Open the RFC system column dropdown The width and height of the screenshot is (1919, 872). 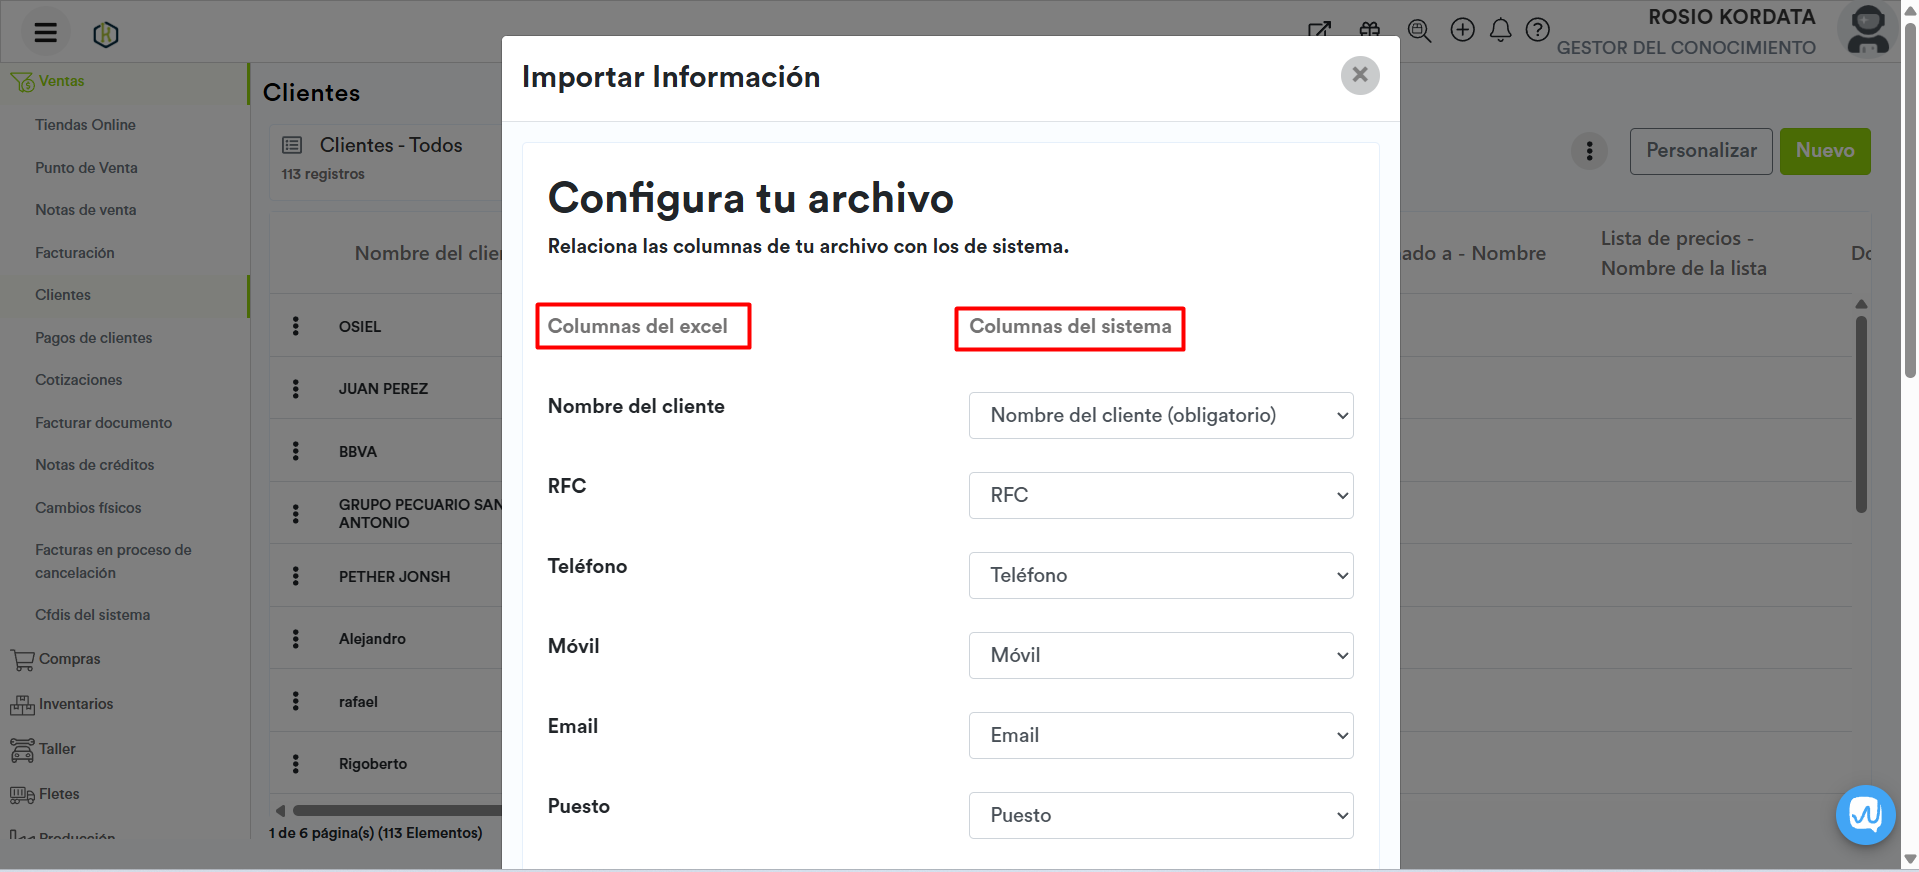click(1160, 495)
